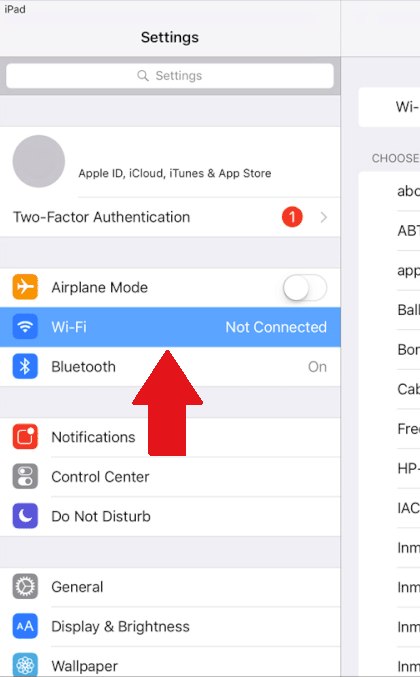
Task: Tap the red Notifications icon
Action: pos(25,437)
